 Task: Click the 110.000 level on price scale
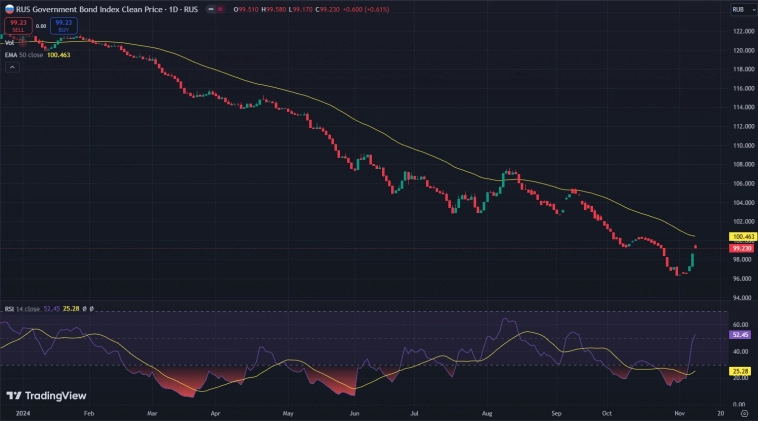(741, 146)
